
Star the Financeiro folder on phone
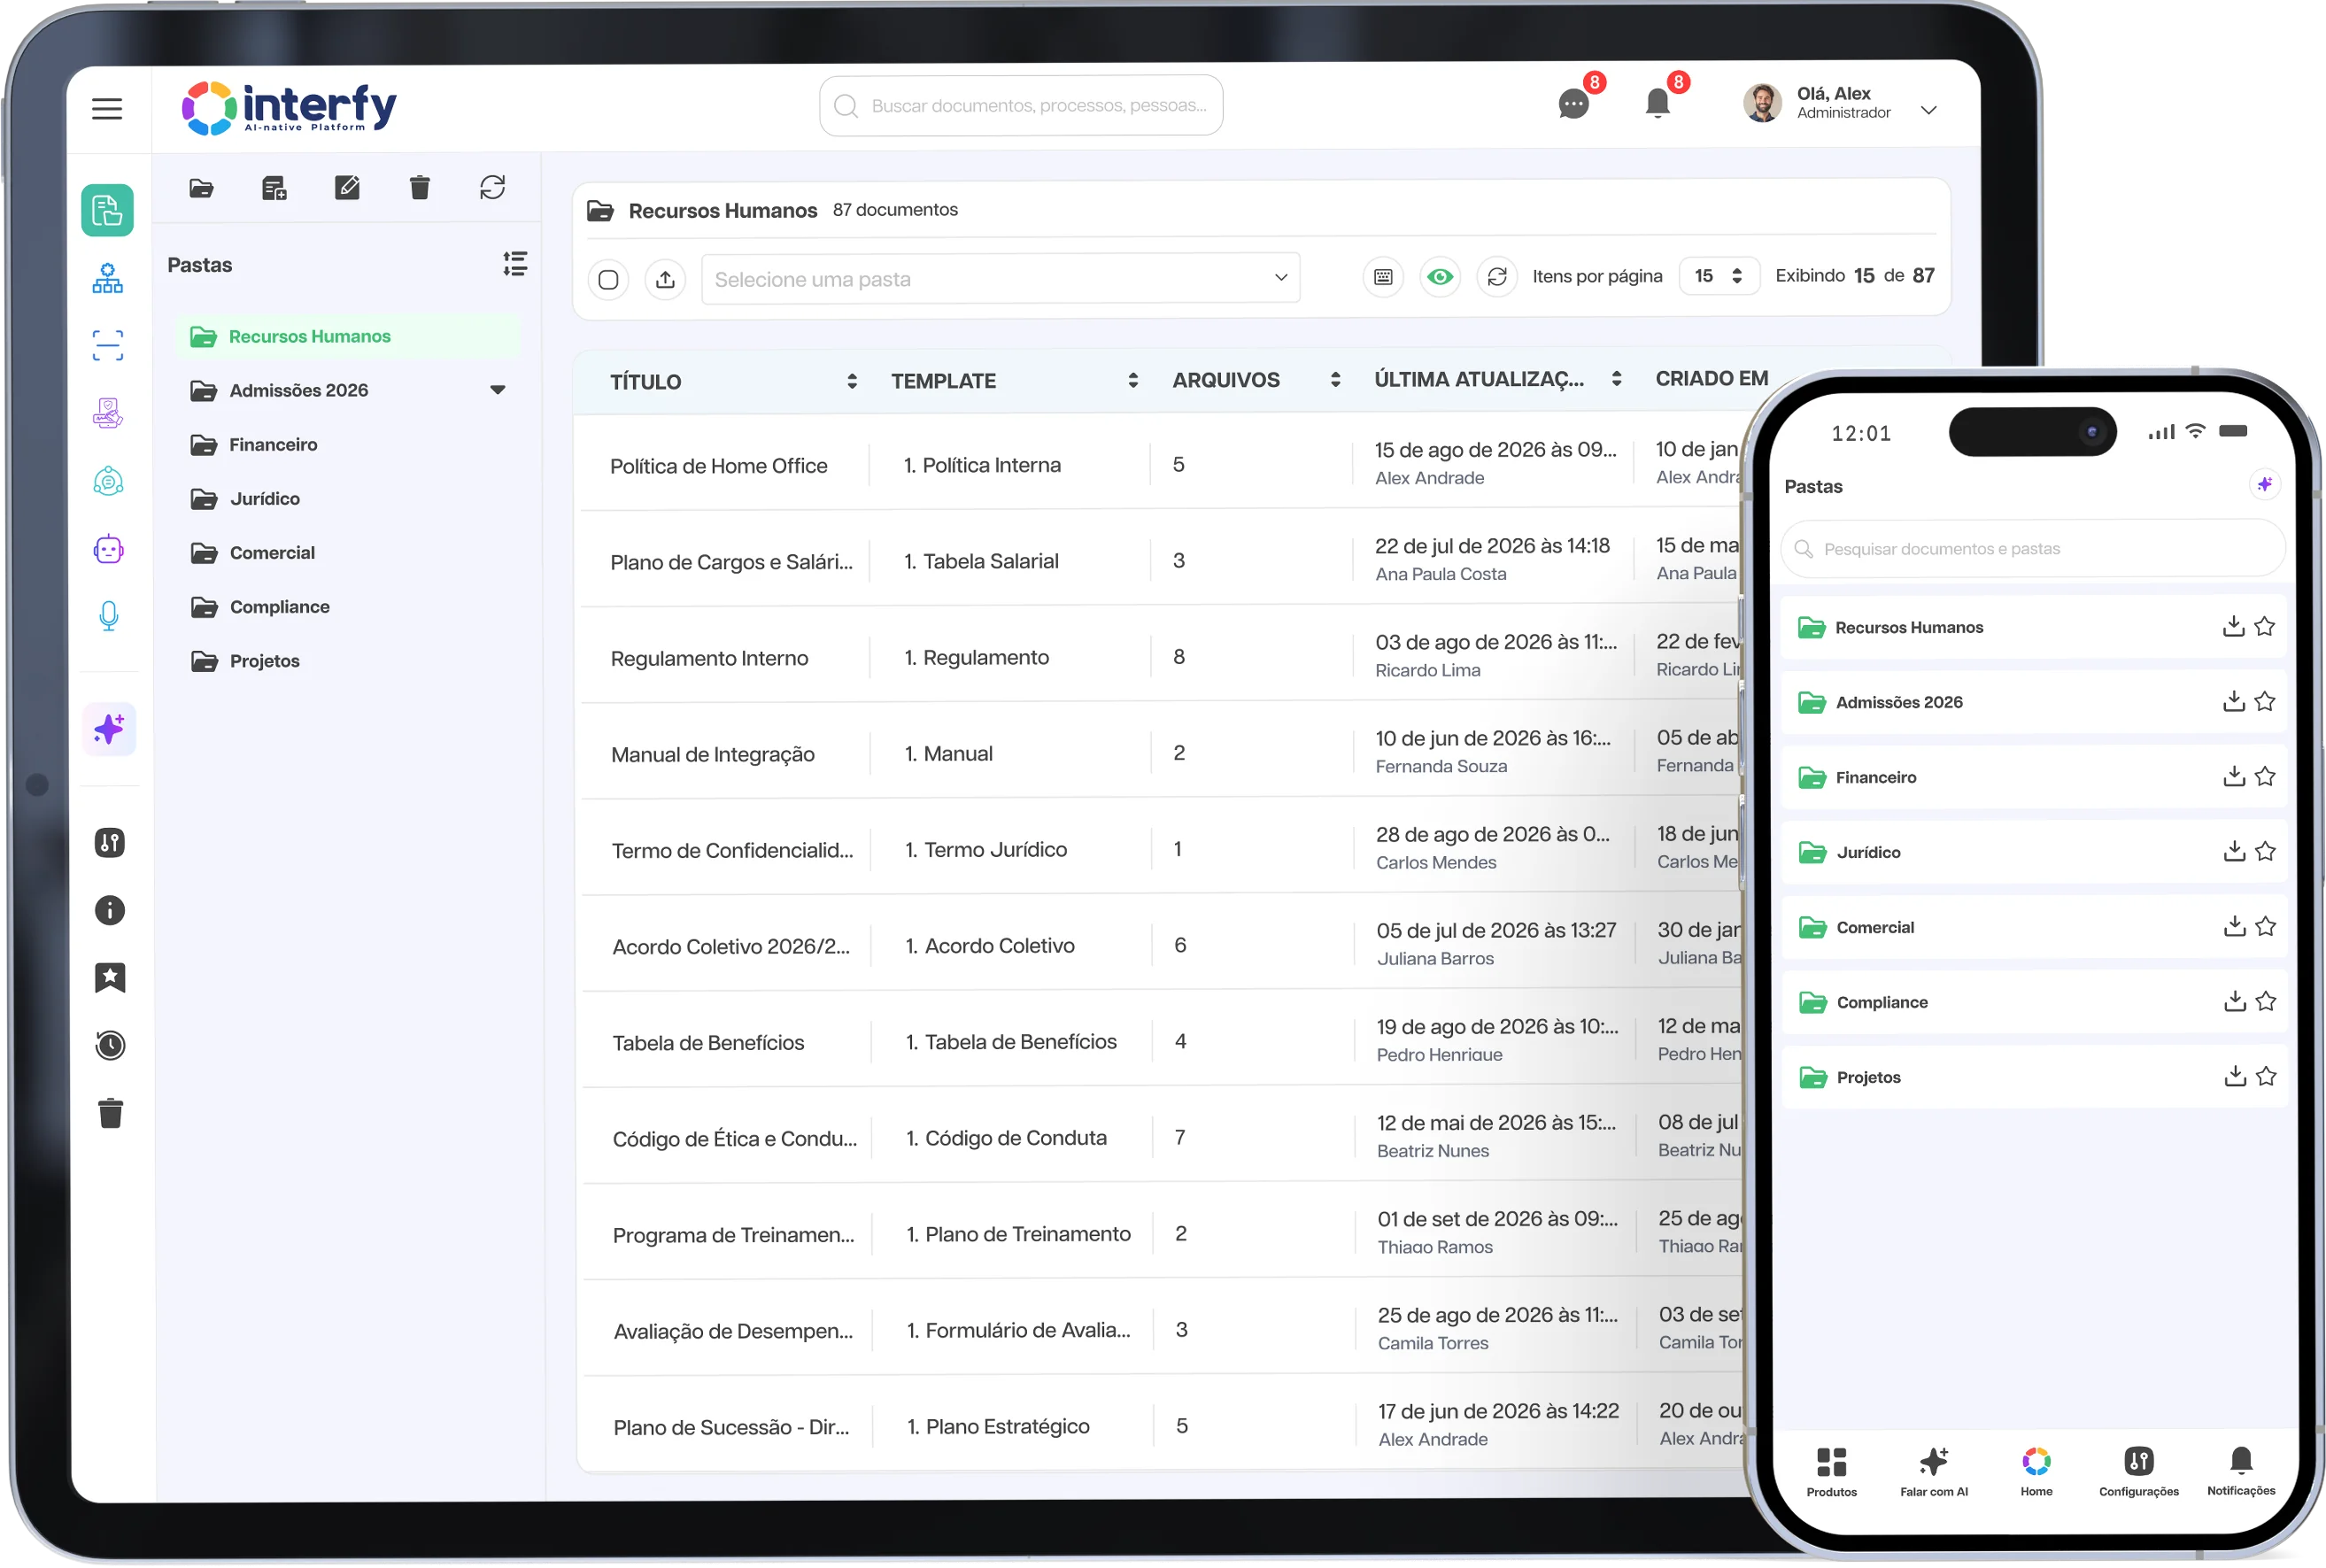(2265, 776)
